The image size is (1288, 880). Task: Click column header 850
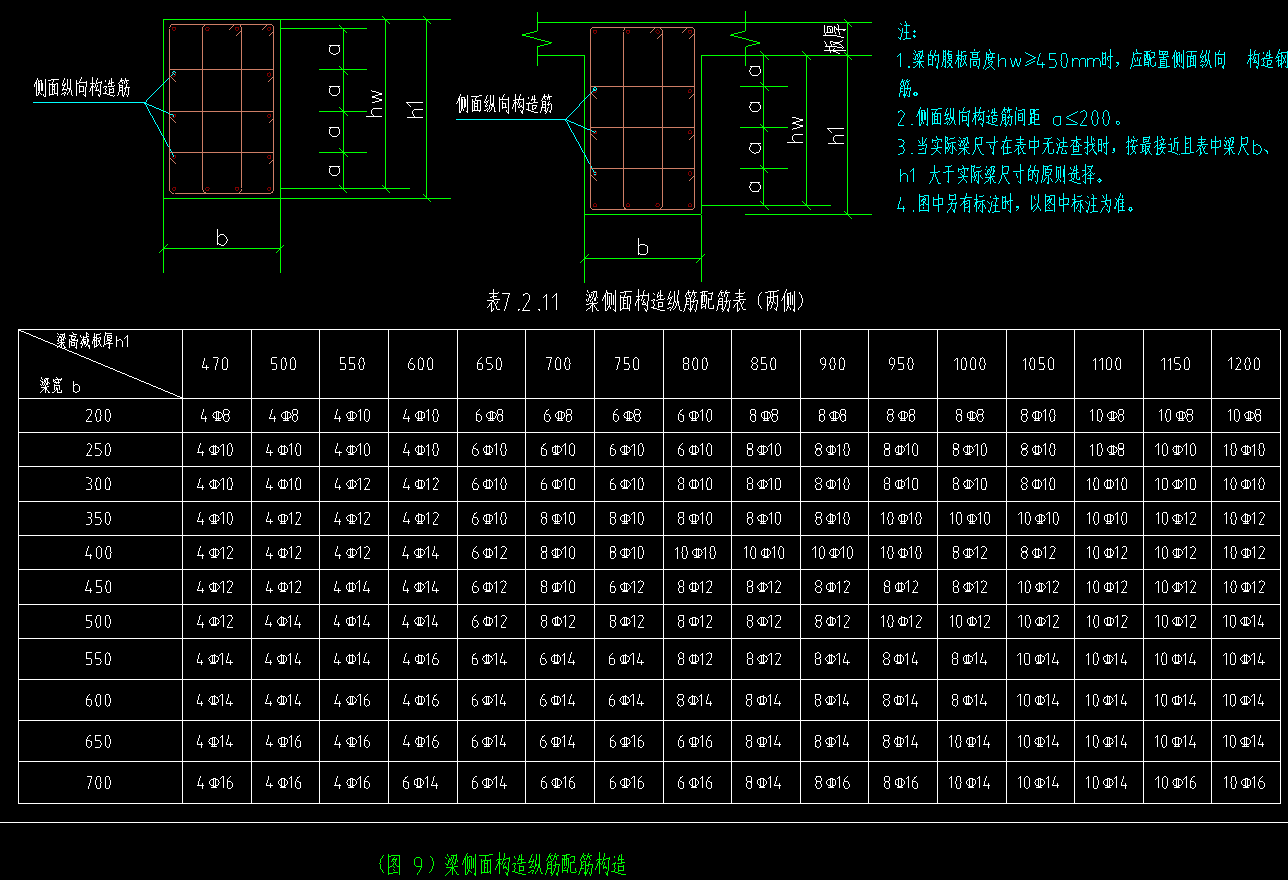764,364
